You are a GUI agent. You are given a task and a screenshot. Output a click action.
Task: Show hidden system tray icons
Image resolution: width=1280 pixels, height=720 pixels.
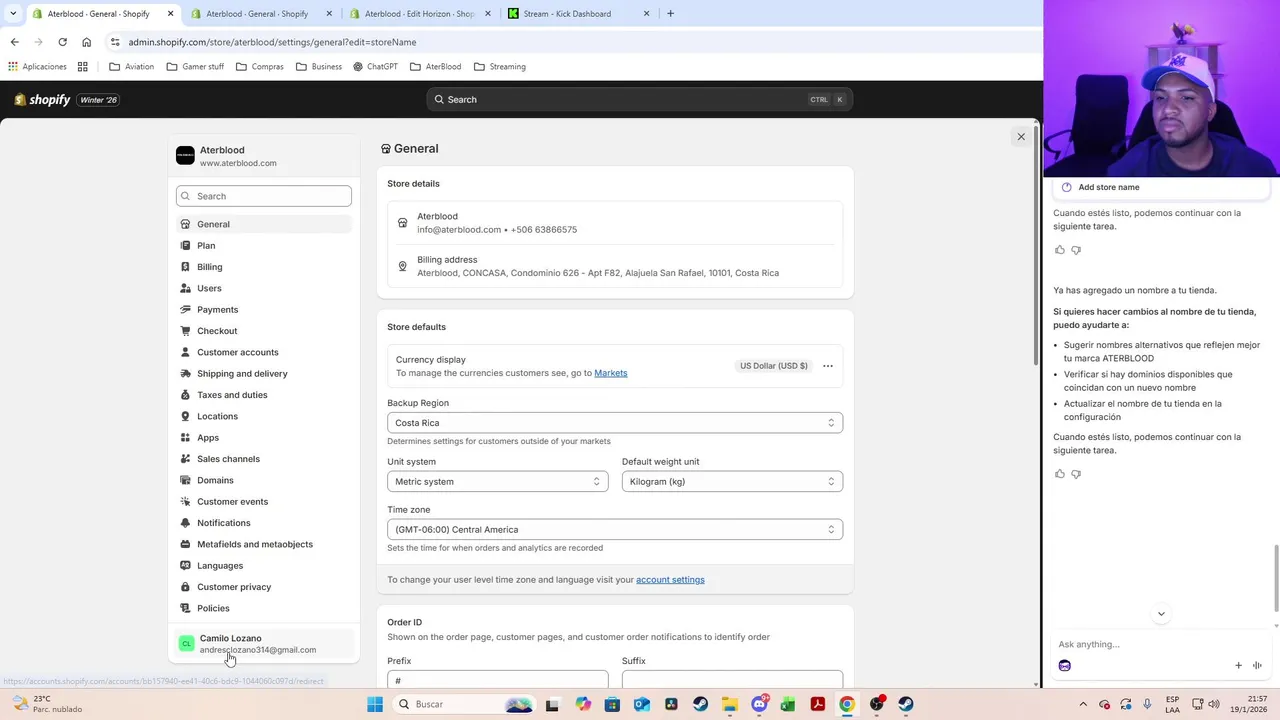pos(1083,704)
